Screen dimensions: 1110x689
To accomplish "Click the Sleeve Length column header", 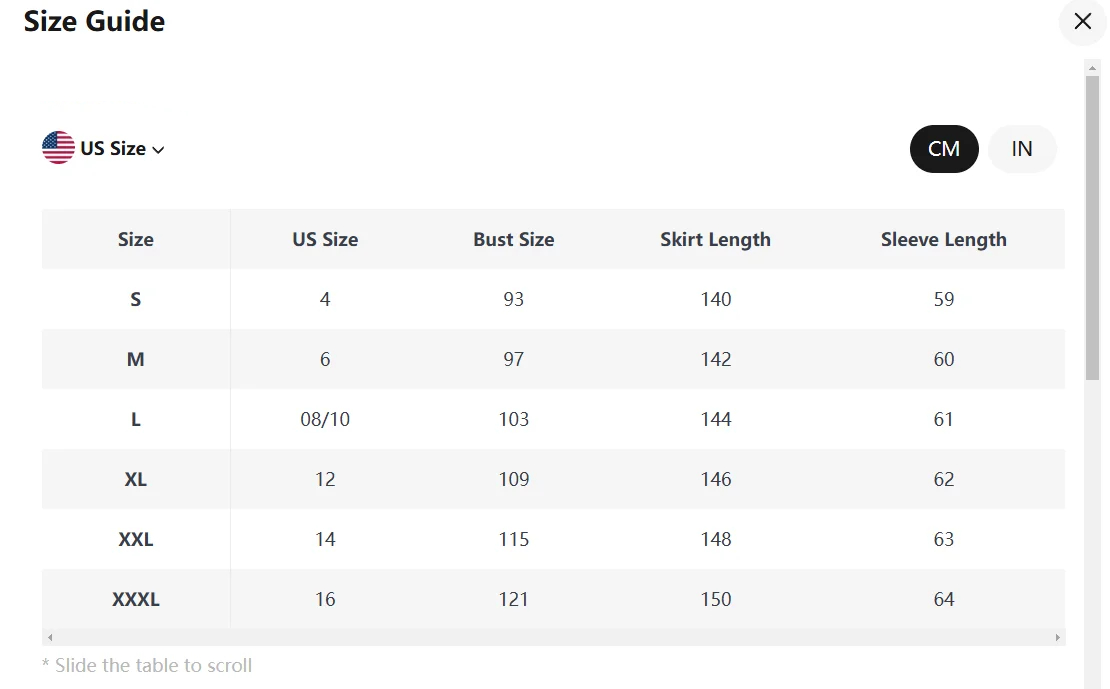I will coord(943,240).
